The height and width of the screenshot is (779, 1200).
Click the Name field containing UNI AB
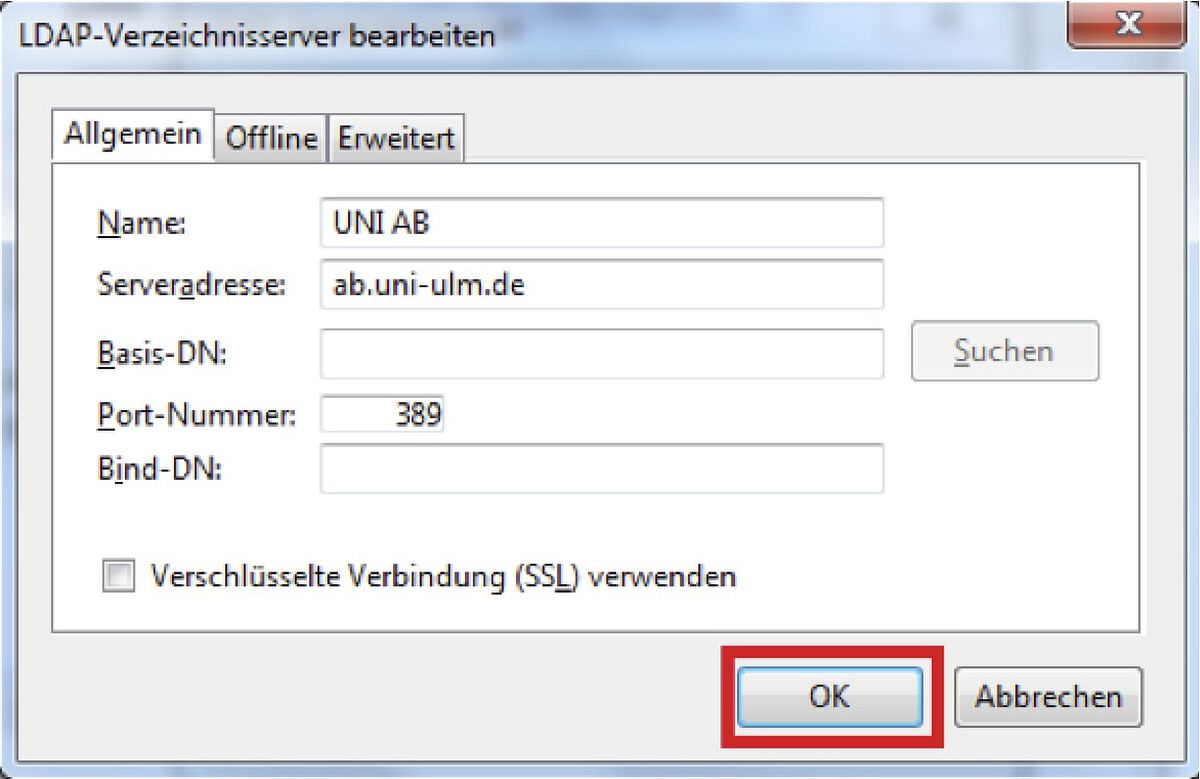pos(602,223)
